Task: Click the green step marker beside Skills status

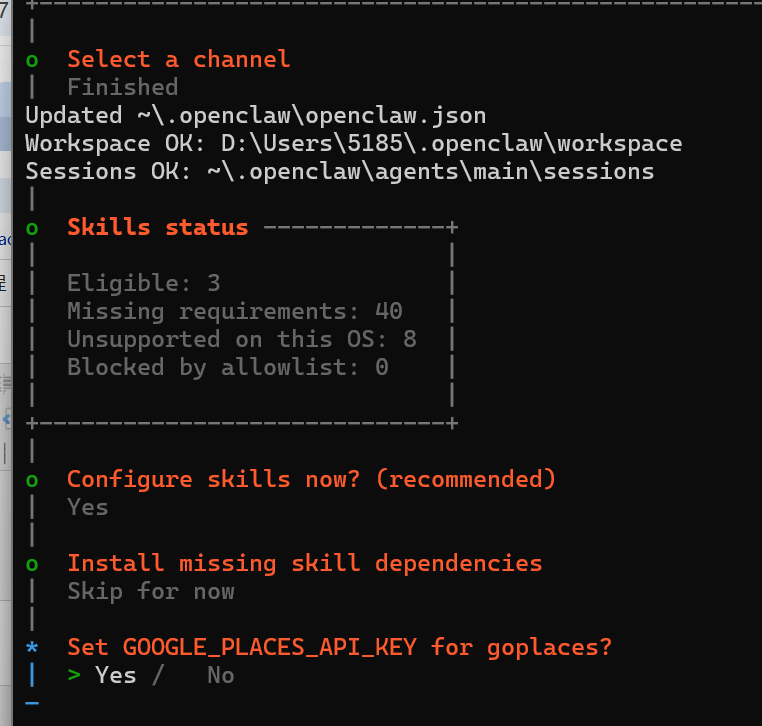Action: pos(32,228)
